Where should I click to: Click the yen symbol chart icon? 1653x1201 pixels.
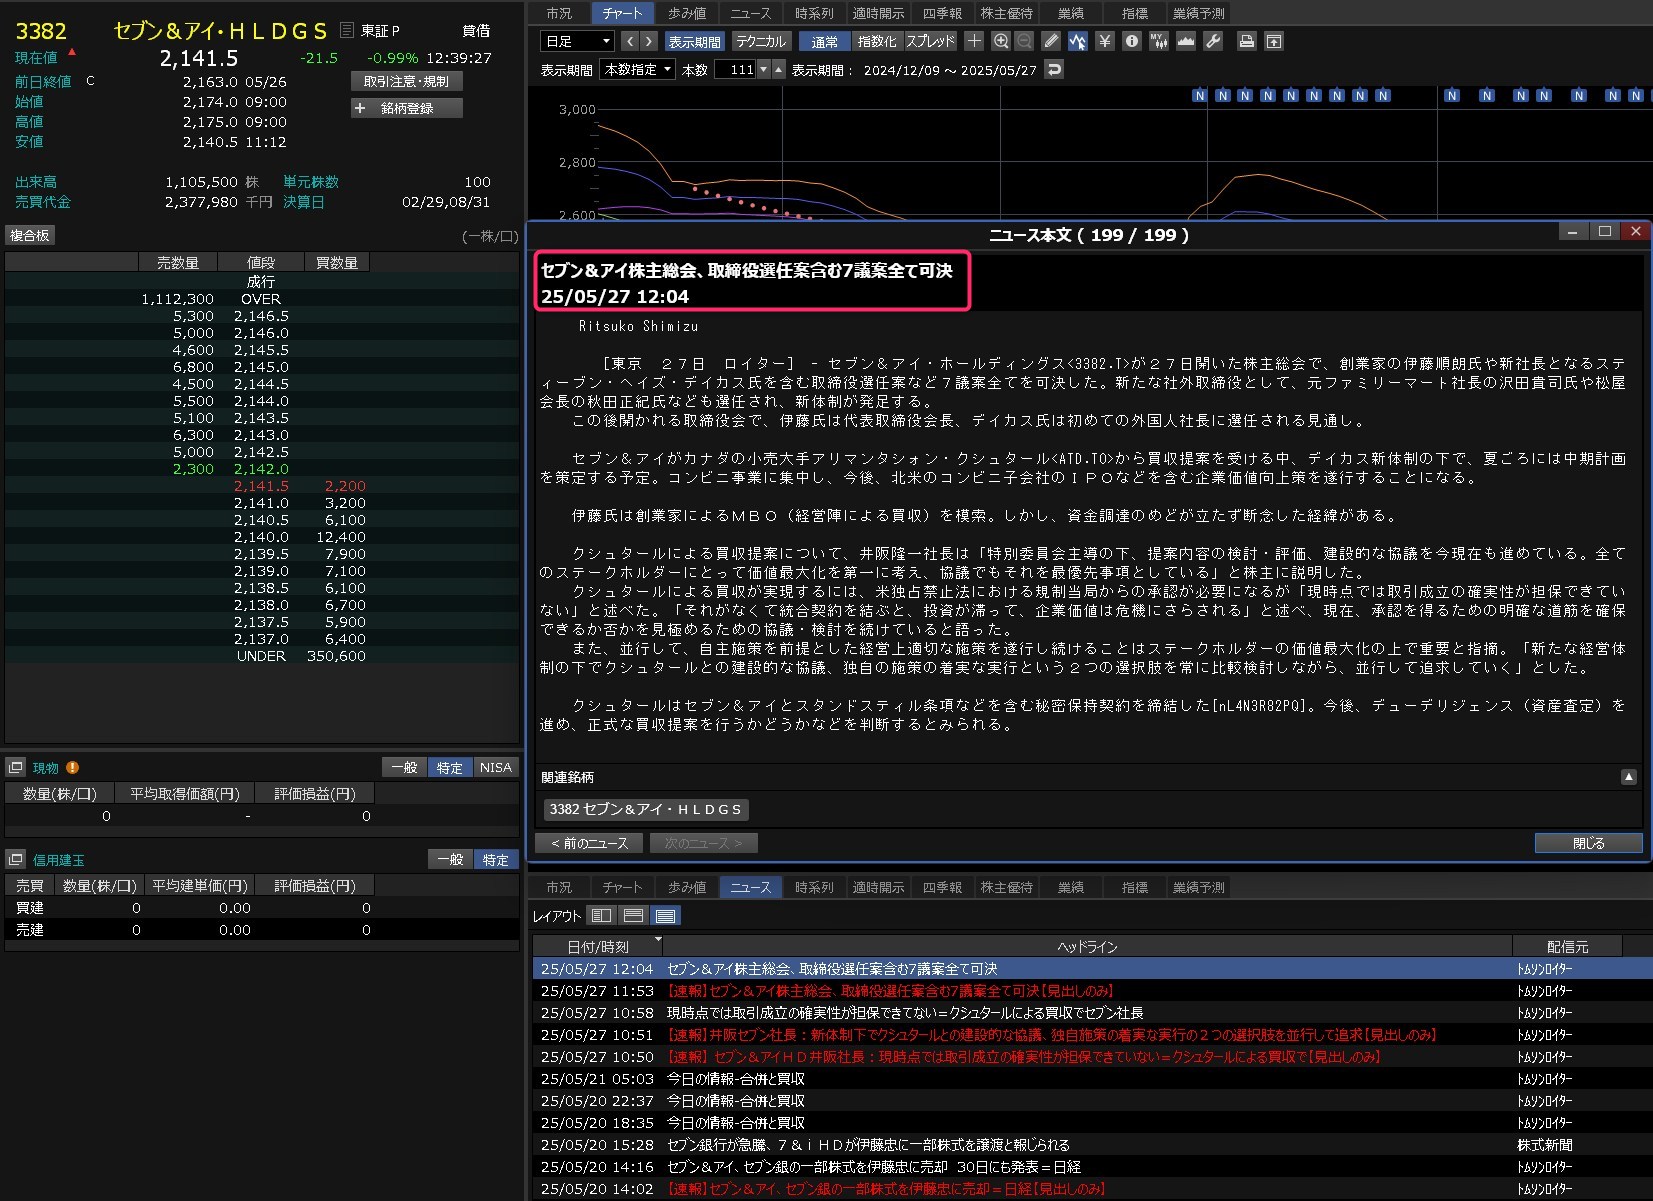tap(1105, 41)
